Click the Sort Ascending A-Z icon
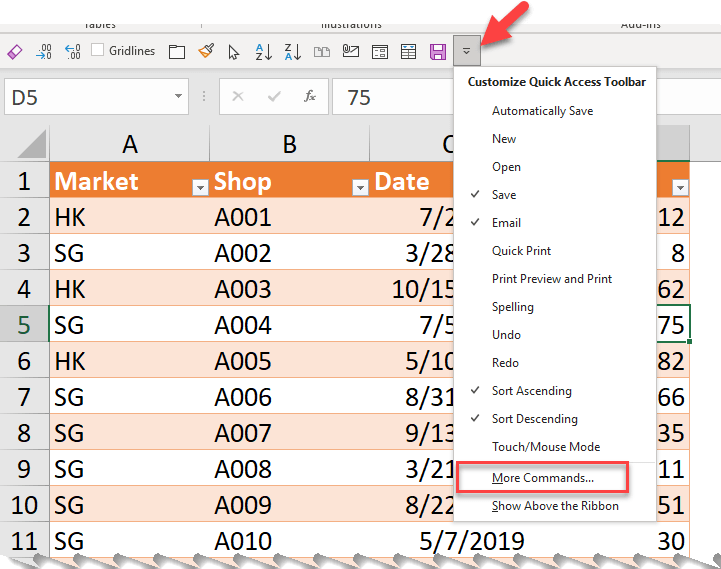The width and height of the screenshot is (721, 569). pos(264,51)
